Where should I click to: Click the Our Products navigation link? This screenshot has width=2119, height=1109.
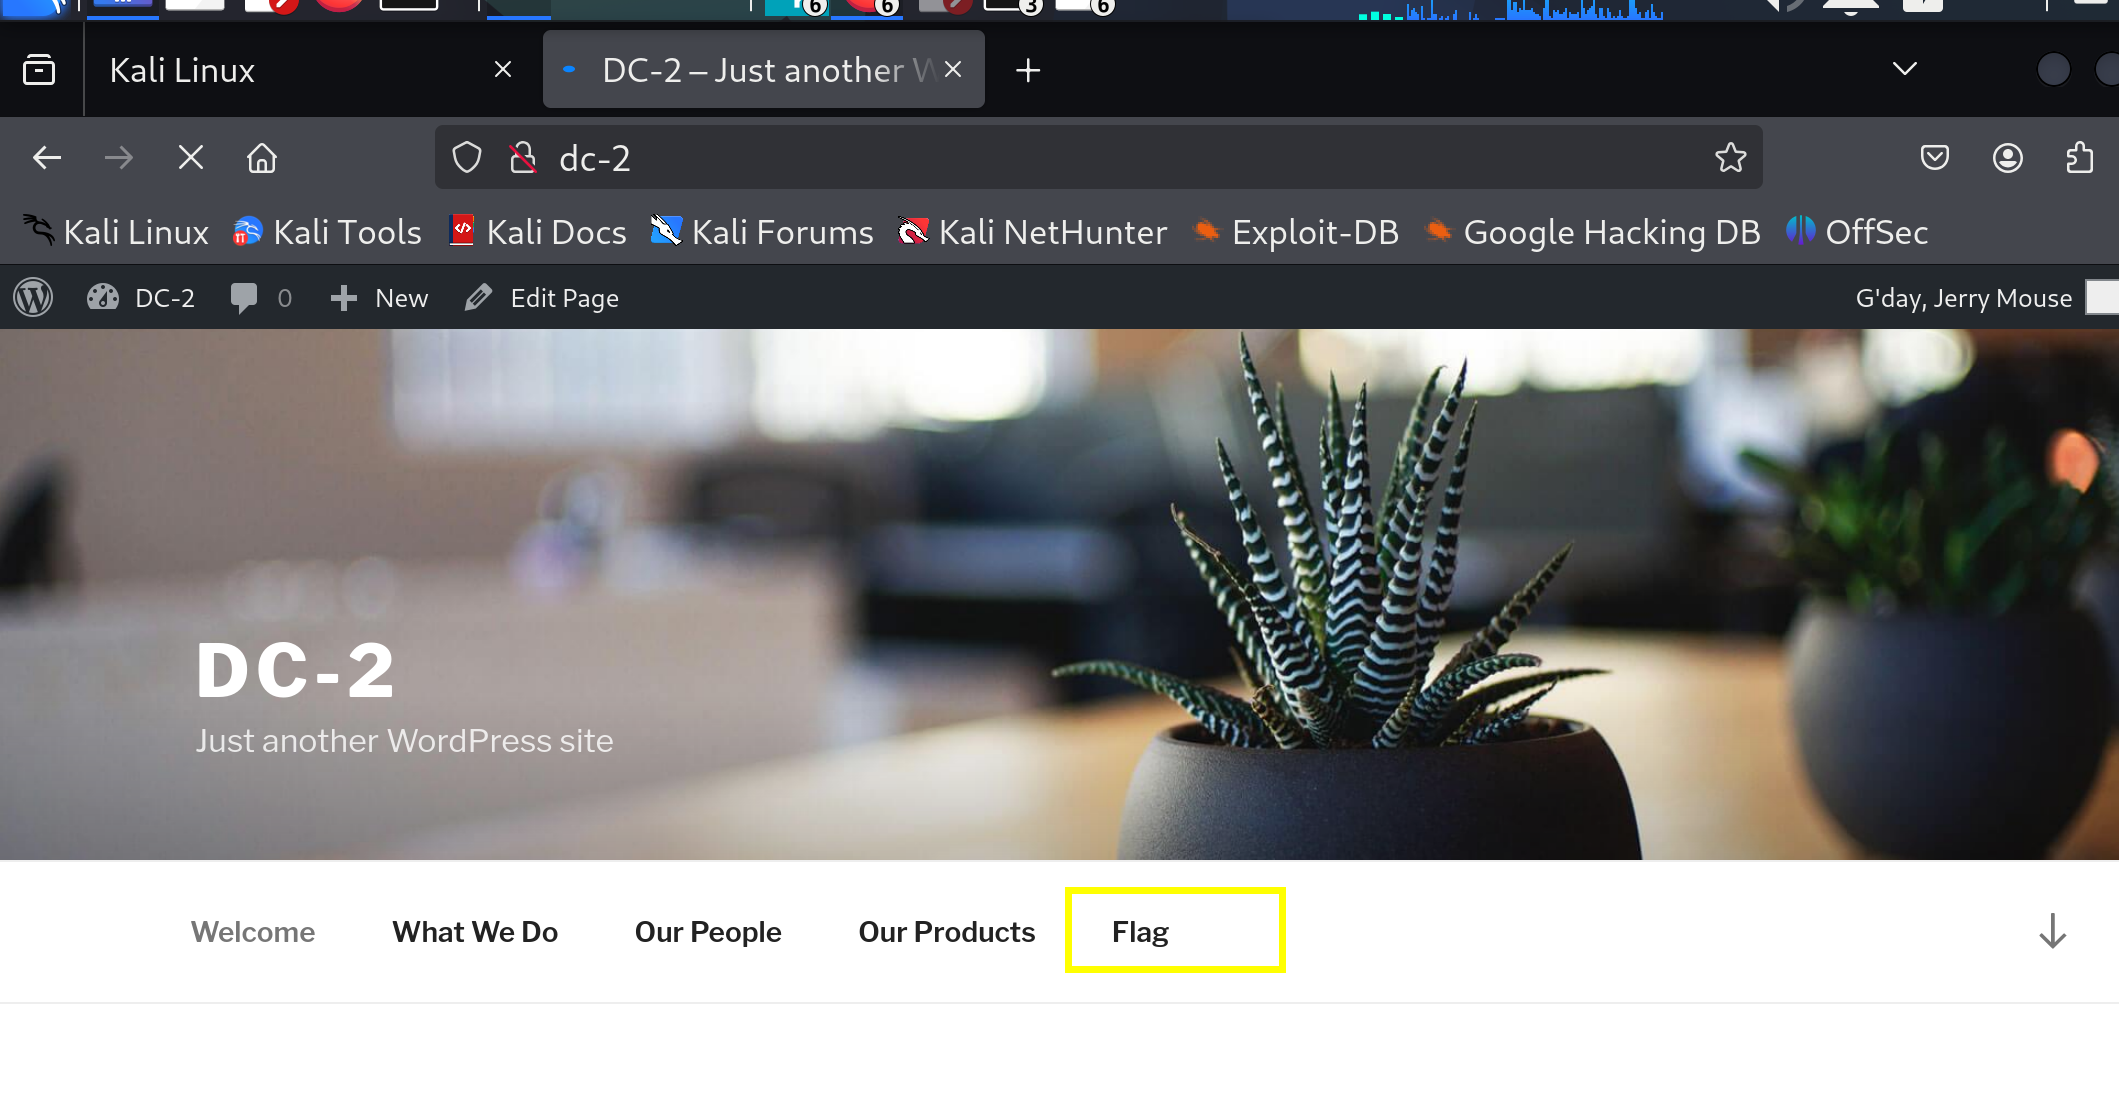tap(946, 931)
